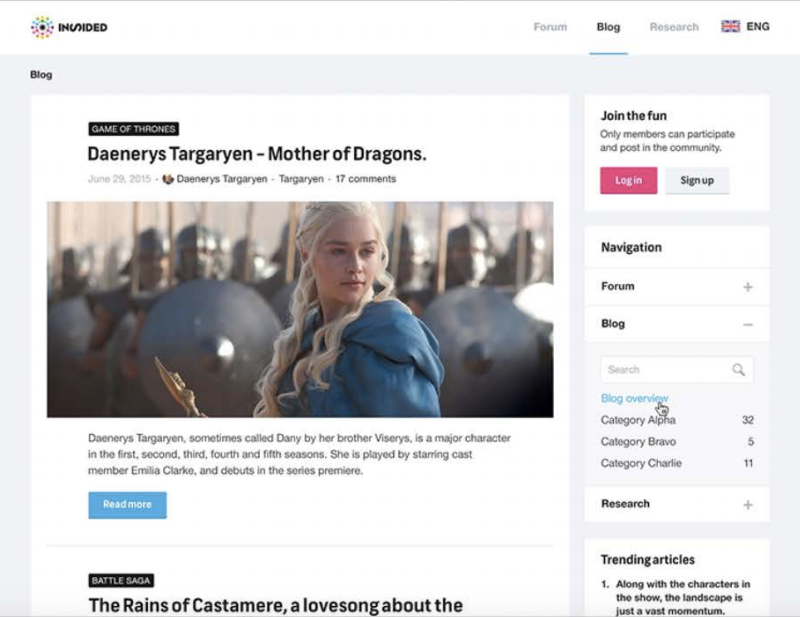Click Daenerys Targaryen author avatar
800x617 pixels.
point(168,179)
